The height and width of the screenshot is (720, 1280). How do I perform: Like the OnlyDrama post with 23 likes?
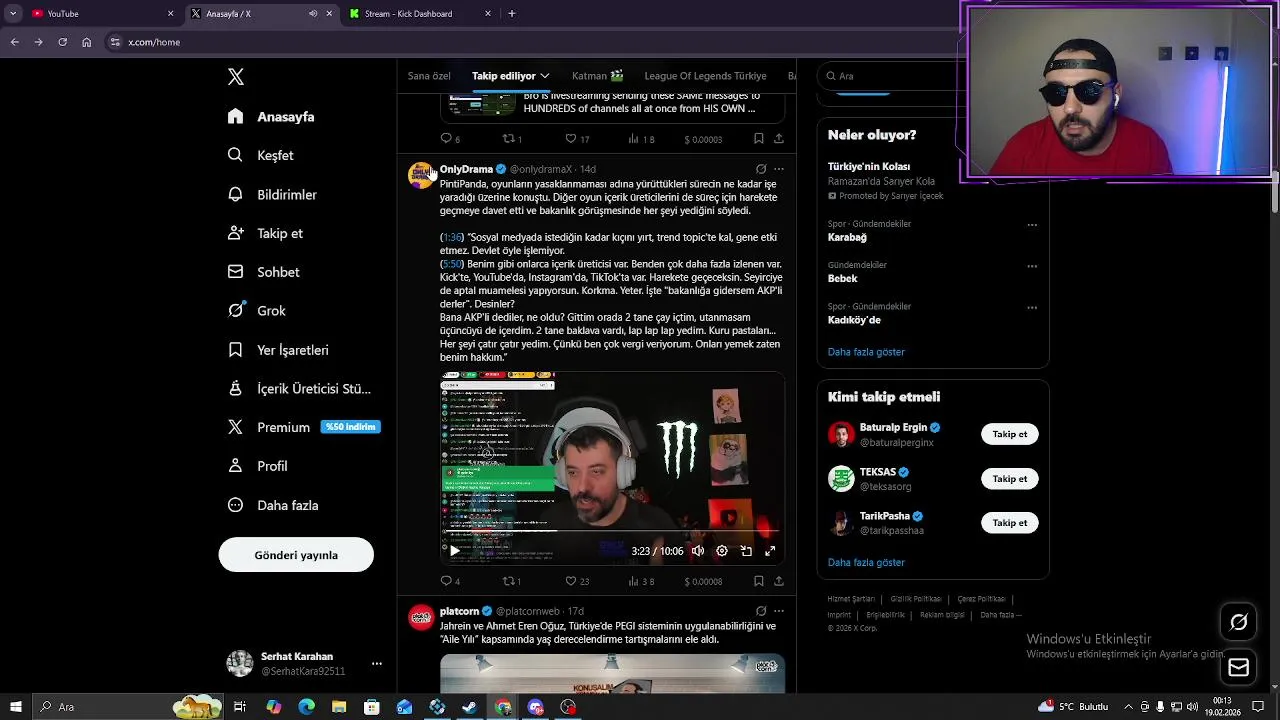(x=577, y=581)
